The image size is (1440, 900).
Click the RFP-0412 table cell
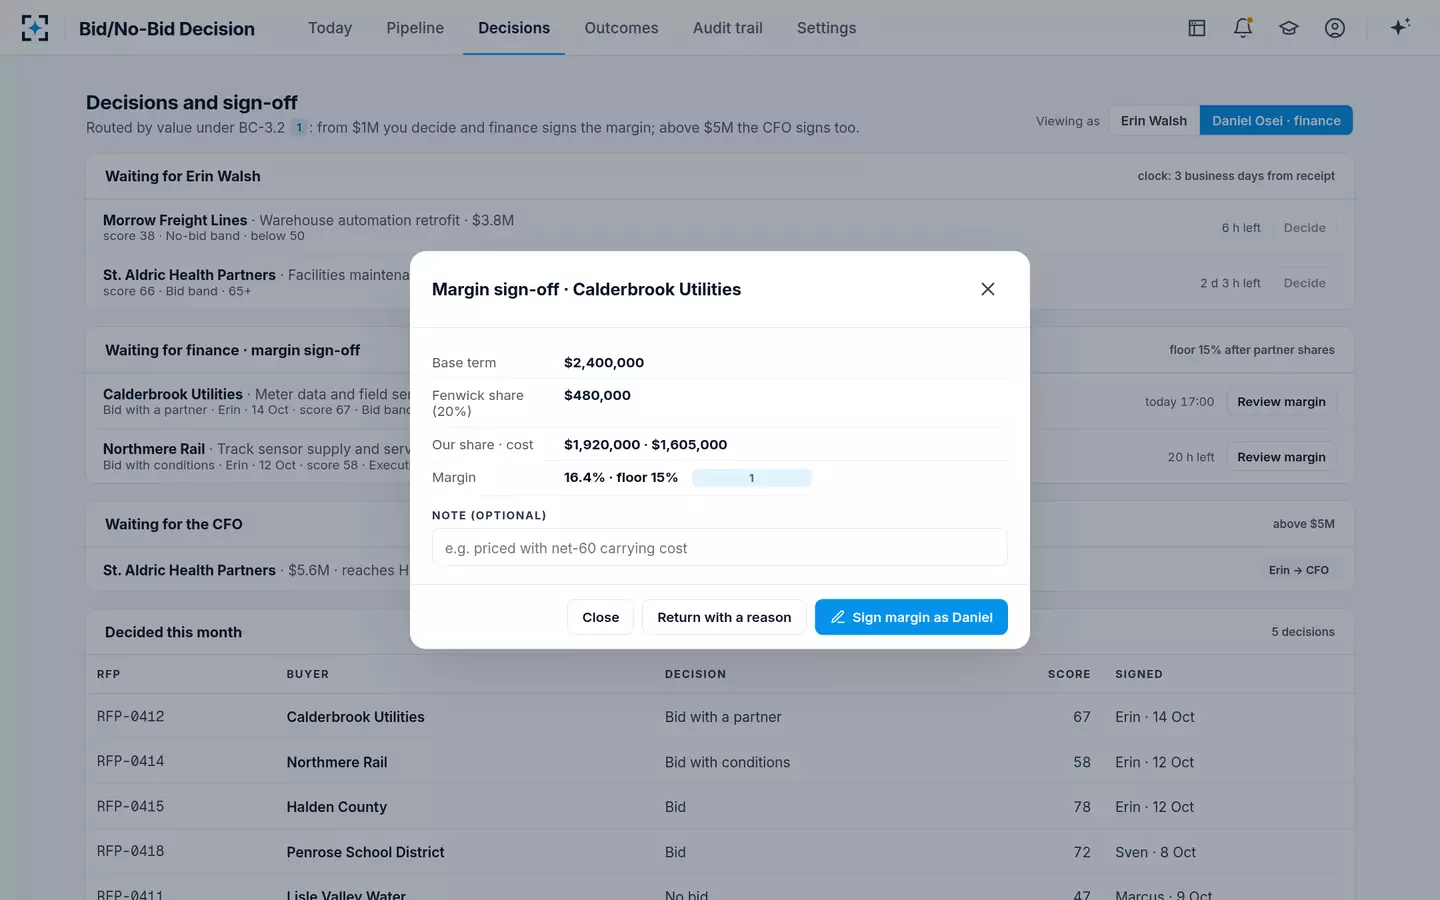(x=130, y=717)
